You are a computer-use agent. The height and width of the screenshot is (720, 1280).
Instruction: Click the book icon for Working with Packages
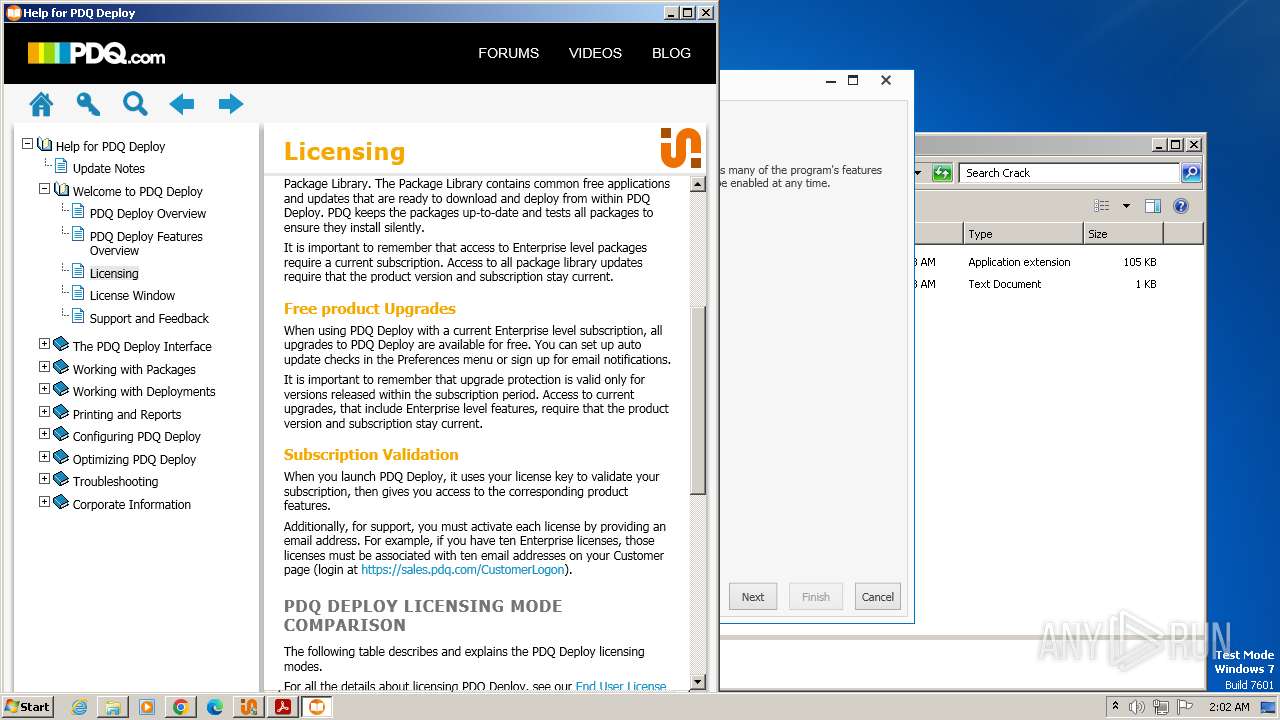[61, 367]
